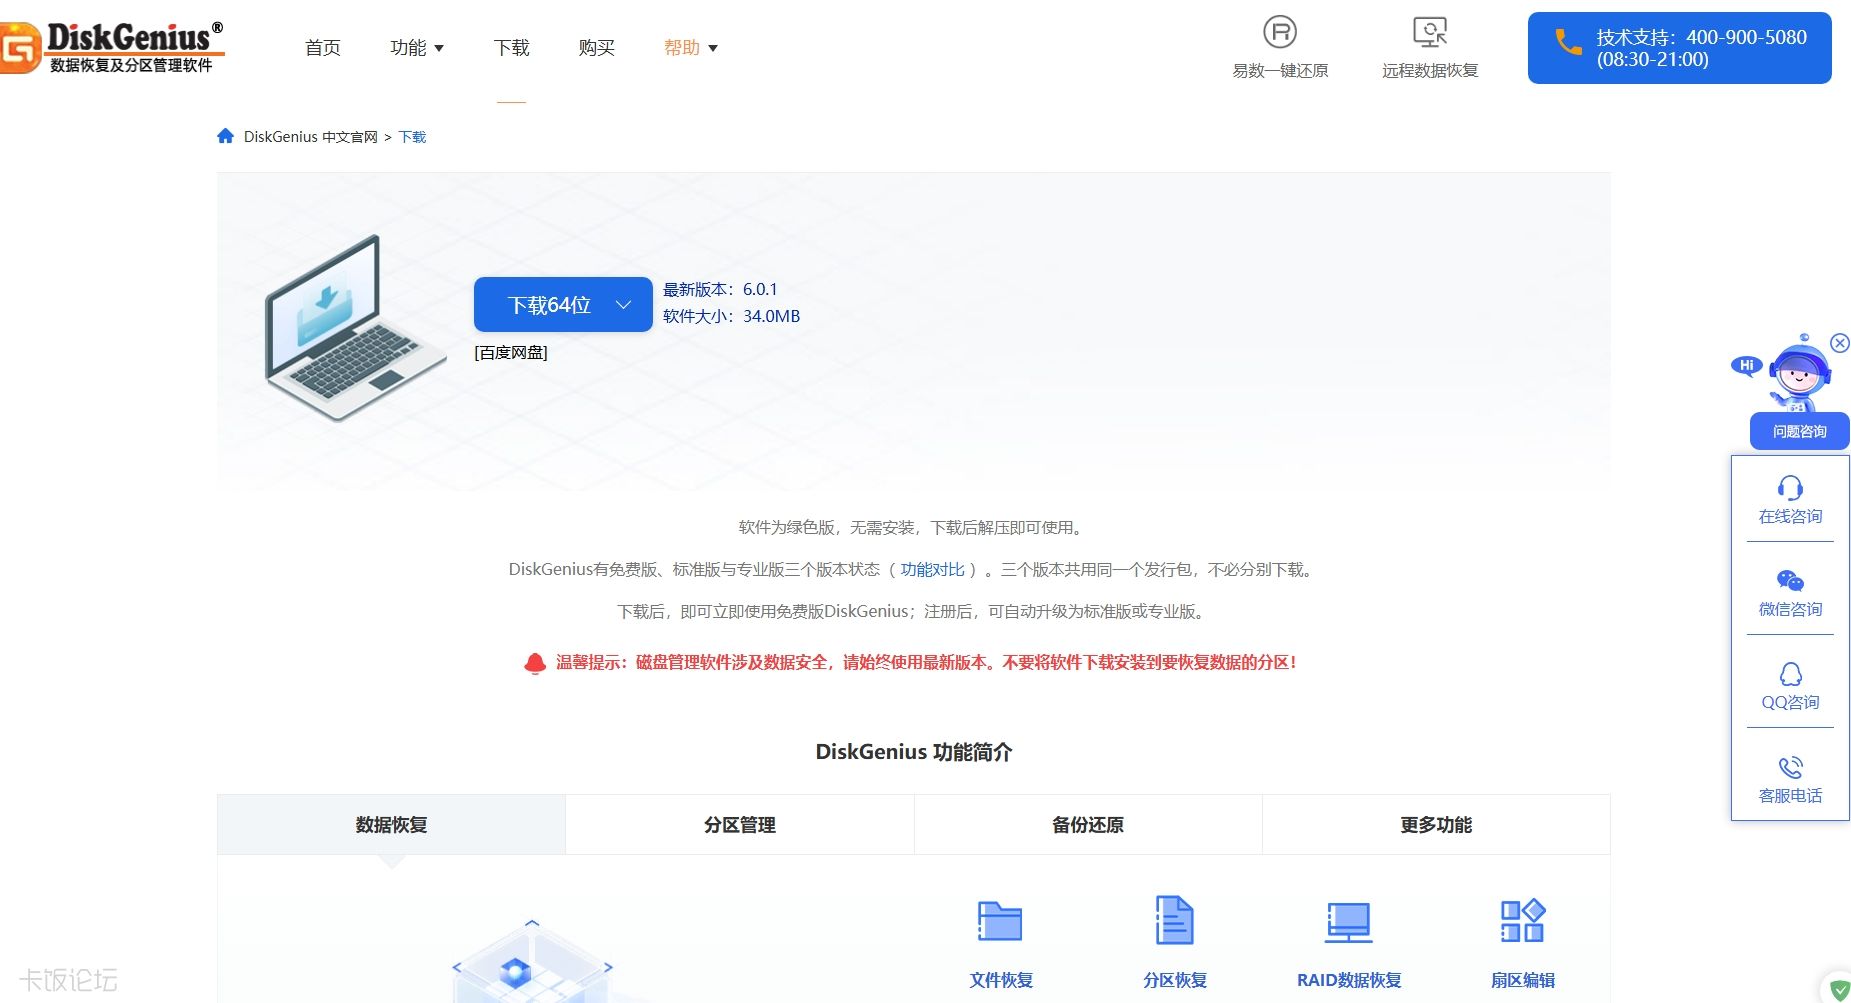Click the 扇区编辑 grid icon
Viewport: 1851px width, 1003px height.
(x=1523, y=921)
